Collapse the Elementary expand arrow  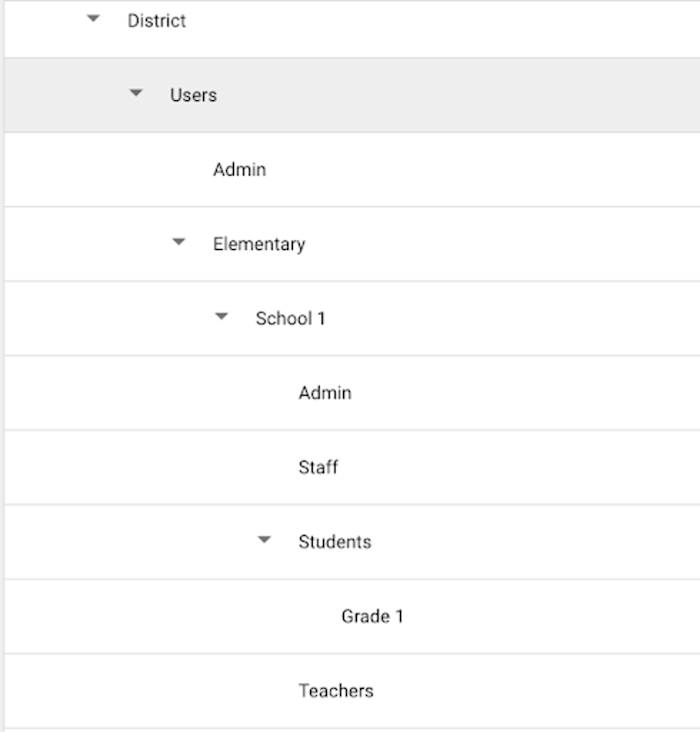pos(179,242)
